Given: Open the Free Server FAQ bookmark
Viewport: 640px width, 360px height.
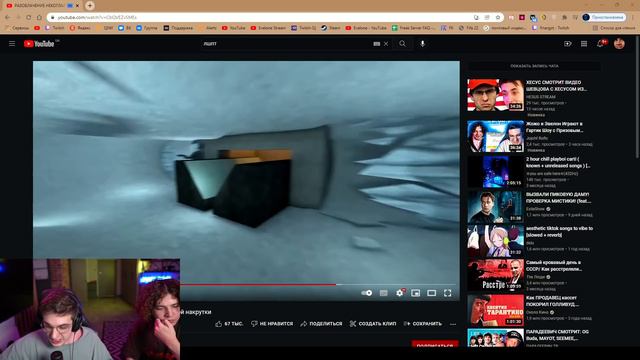Looking at the screenshot, I should [413, 28].
